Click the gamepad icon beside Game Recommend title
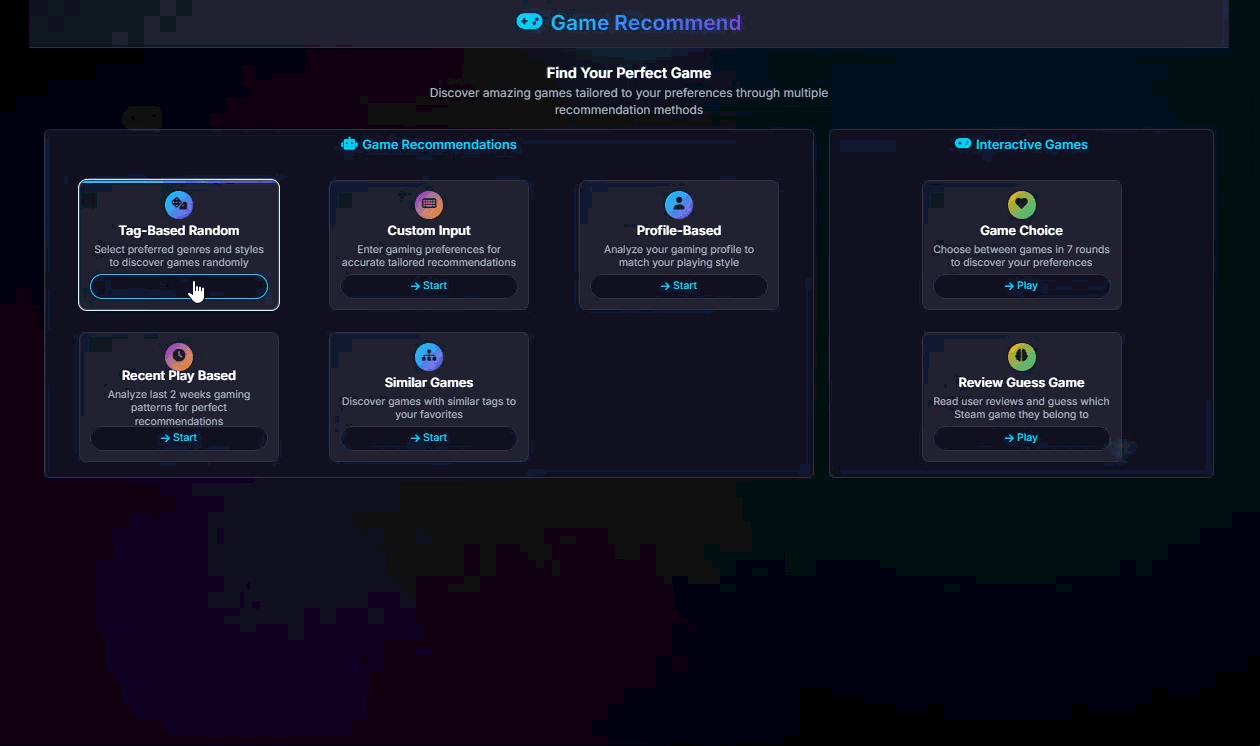 (529, 22)
